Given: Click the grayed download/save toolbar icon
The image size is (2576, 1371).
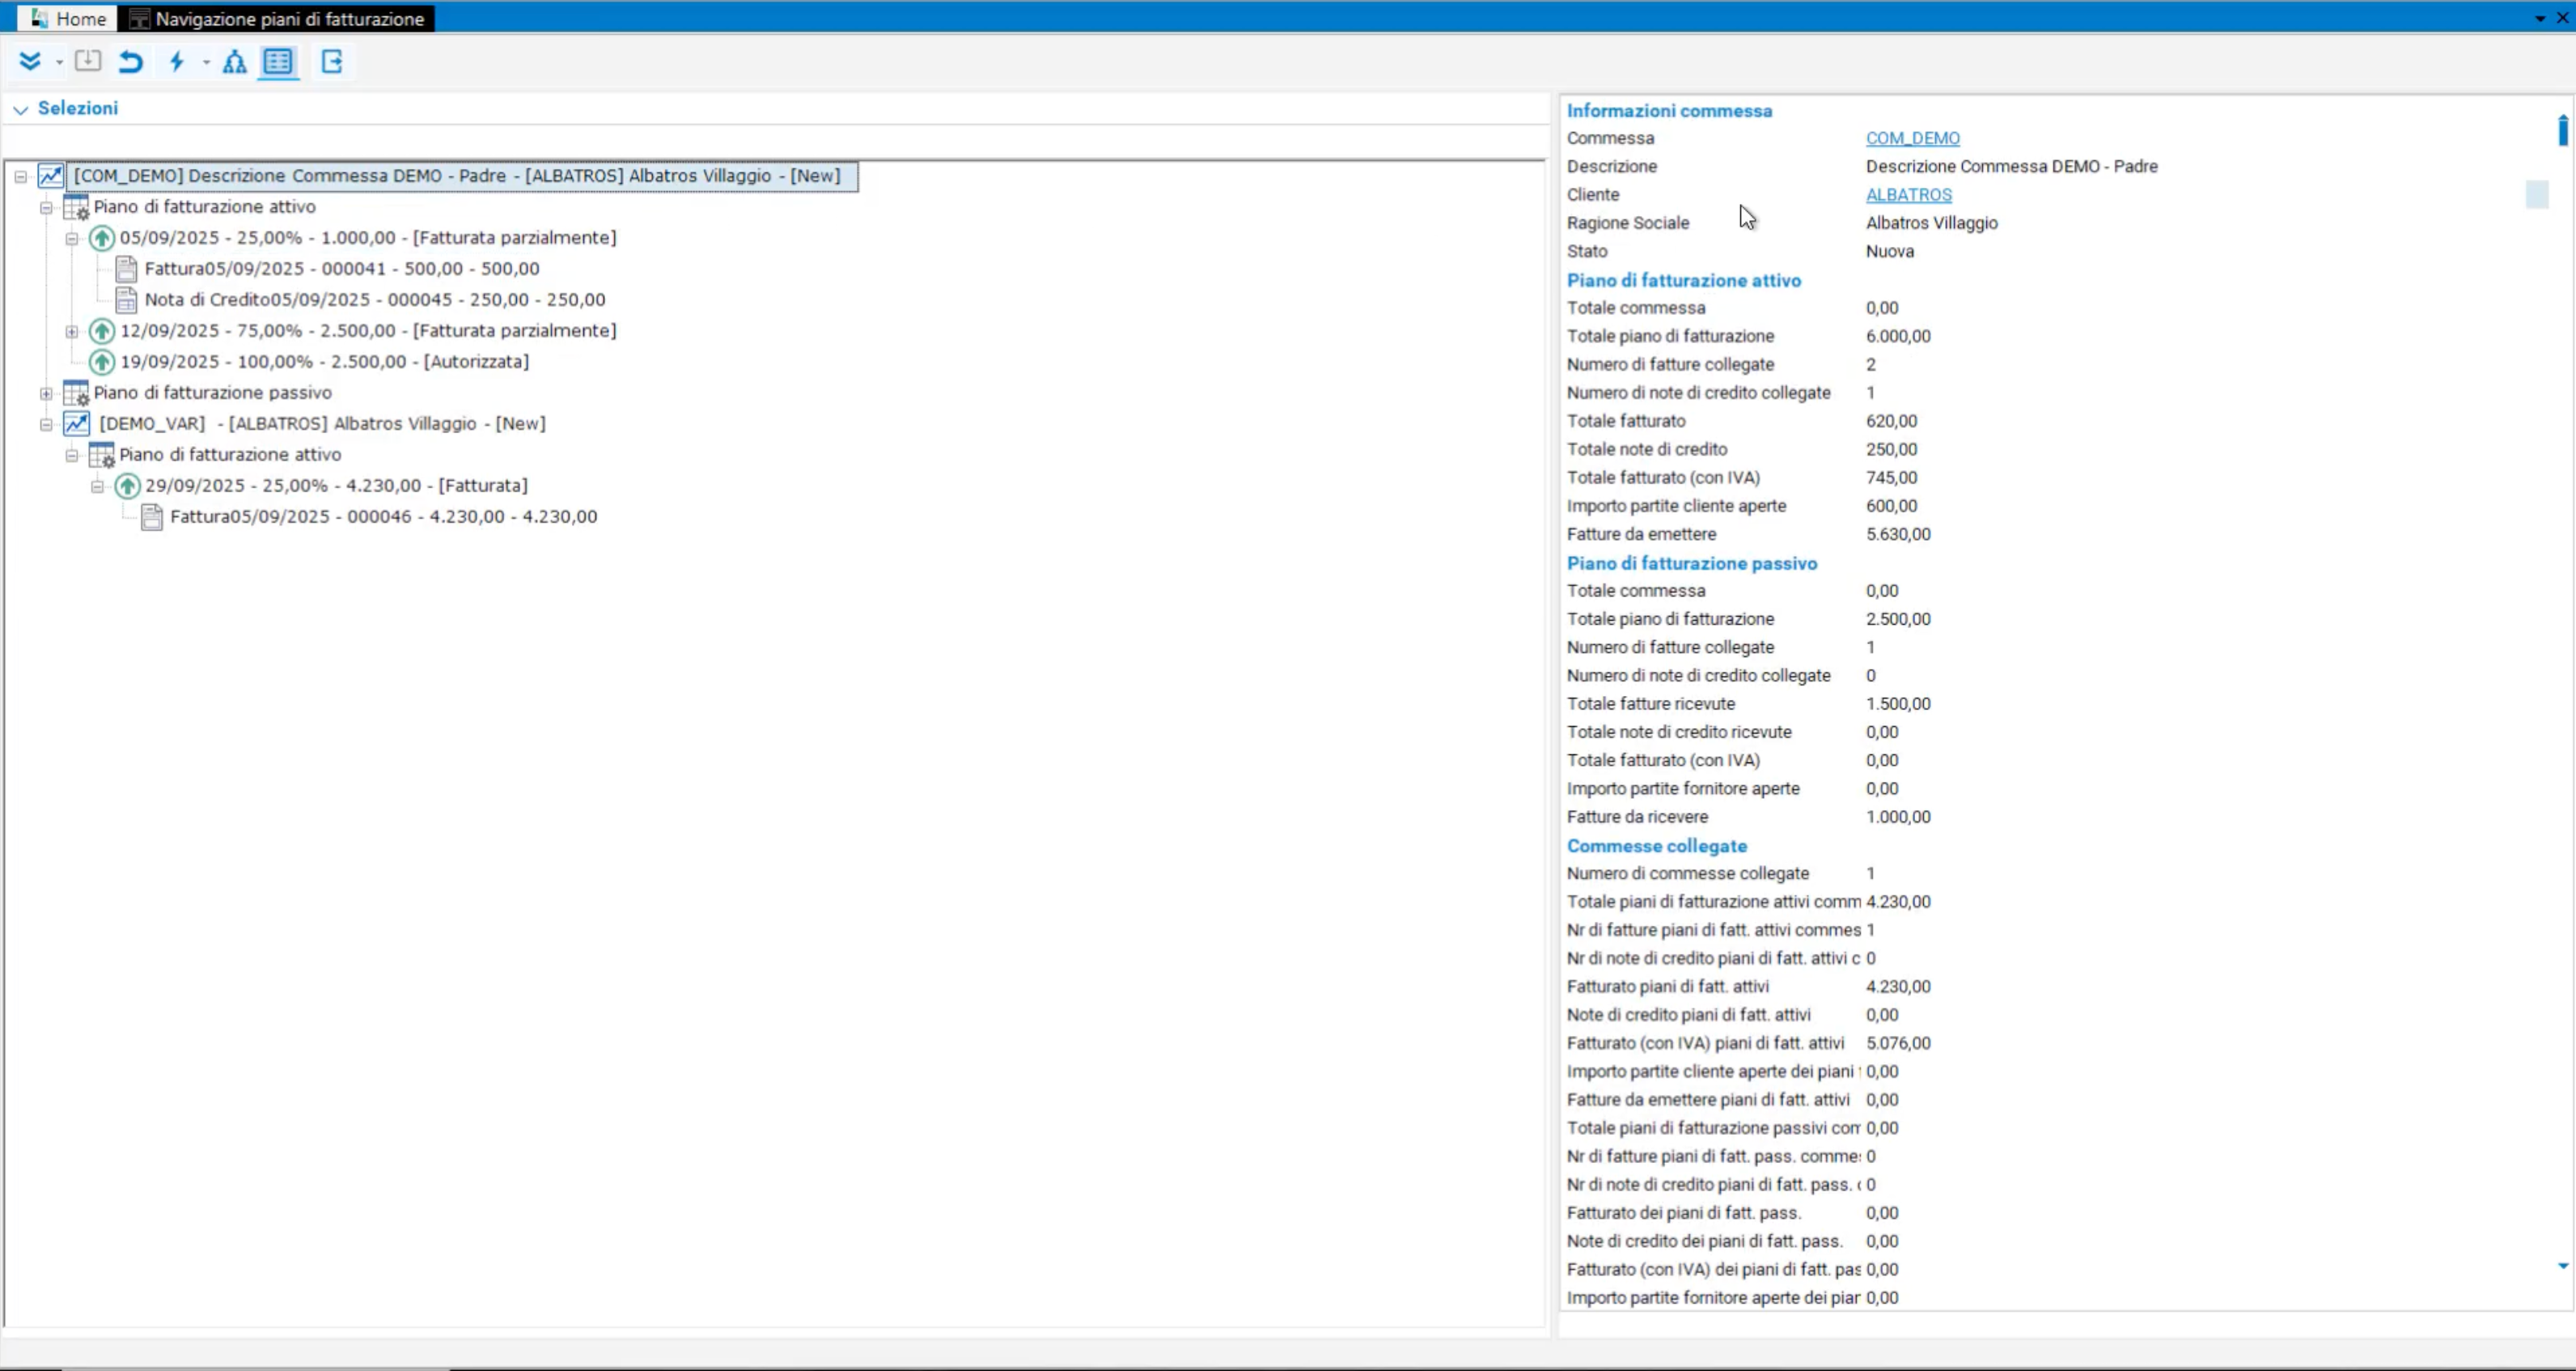Looking at the screenshot, I should pos(88,61).
